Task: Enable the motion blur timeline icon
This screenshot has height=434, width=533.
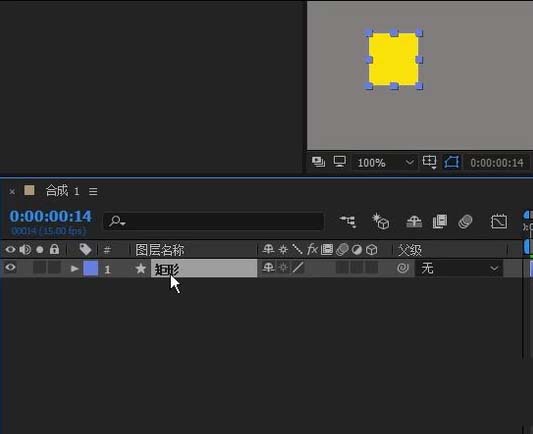Action: [465, 222]
